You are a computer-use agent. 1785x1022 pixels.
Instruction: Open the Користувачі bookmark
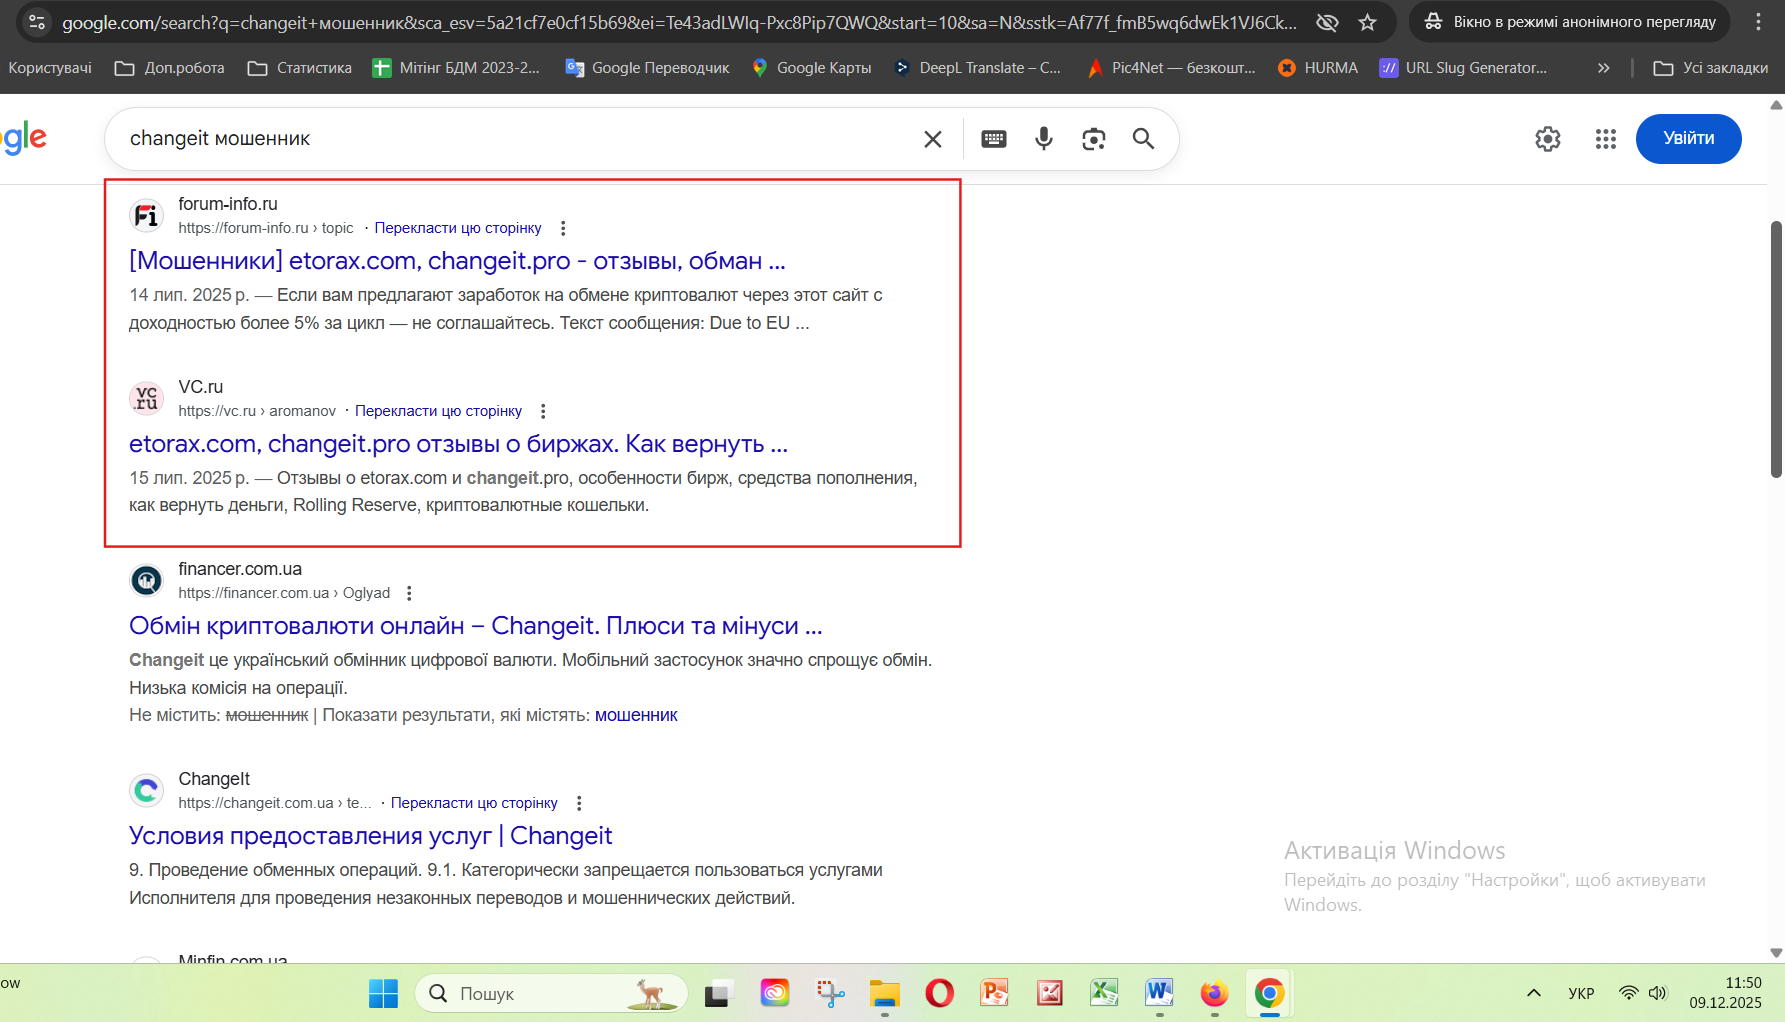pyautogui.click(x=50, y=68)
